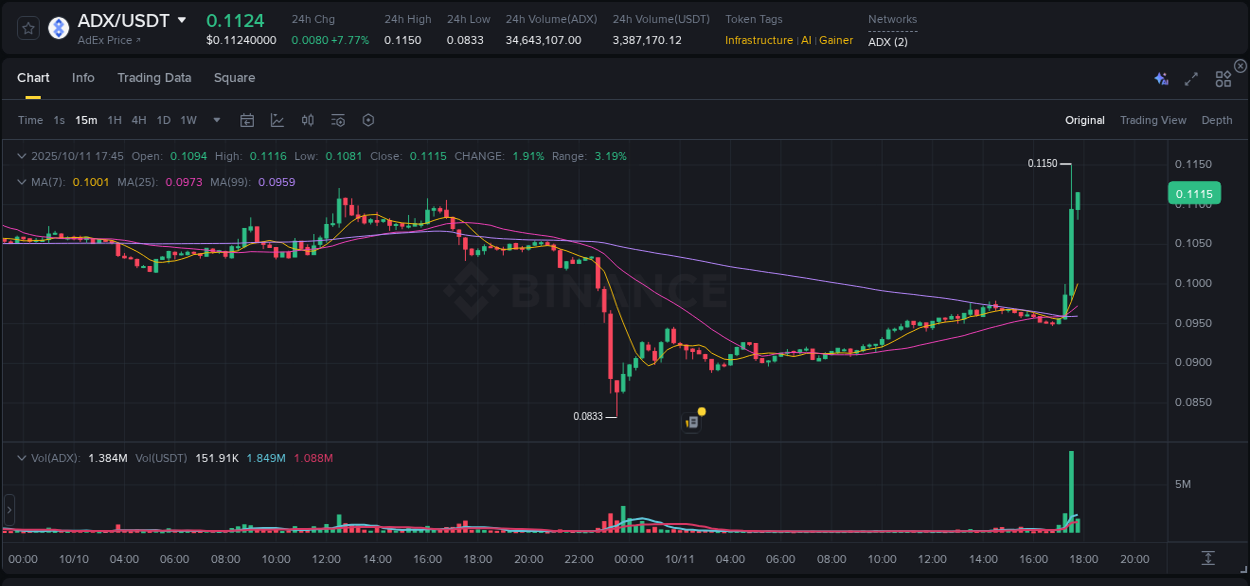Viewport: 1250px width, 586px height.
Task: Change the chart type style
Action: [277, 119]
